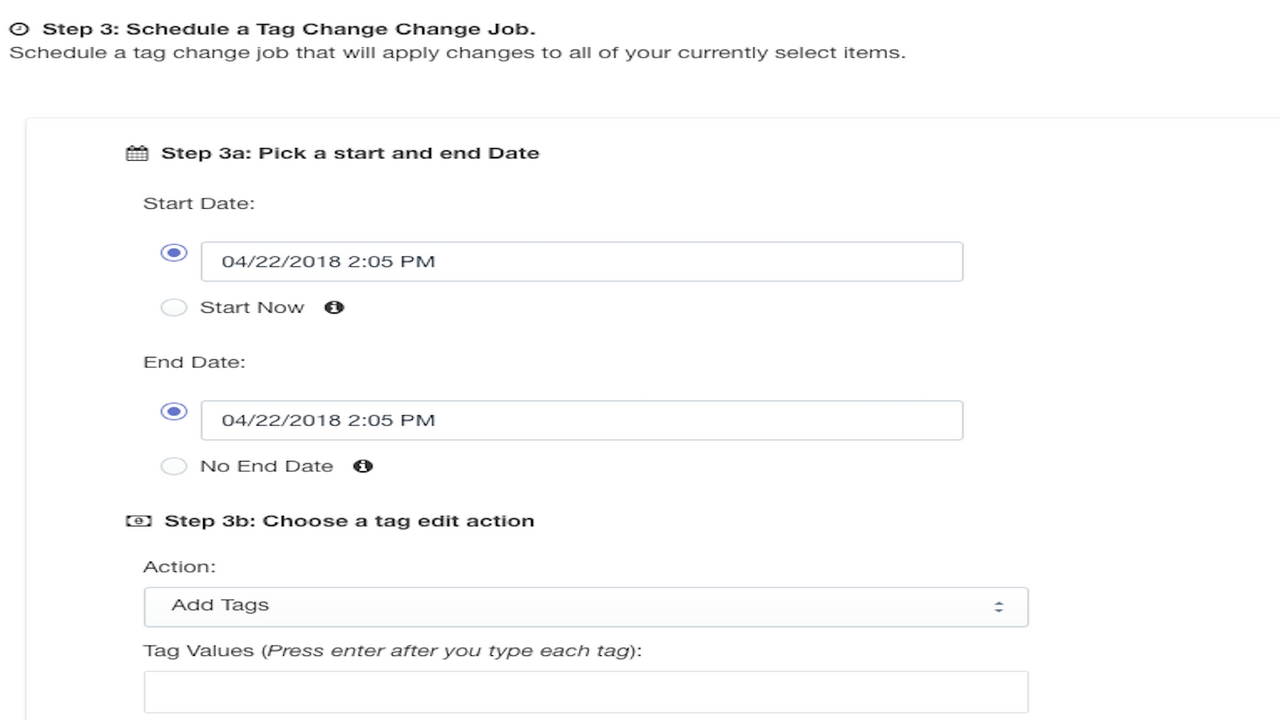
Task: Click the Step 3b heading text
Action: pyautogui.click(x=347, y=520)
